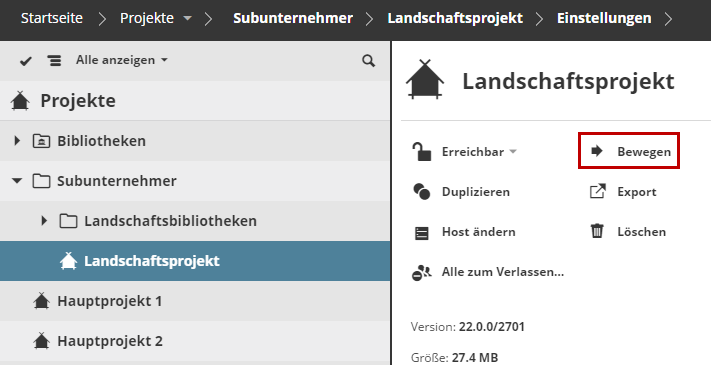This screenshot has height=365, width=711.
Task: Click the version value 22.0.0/2701
Action: [x=492, y=326]
